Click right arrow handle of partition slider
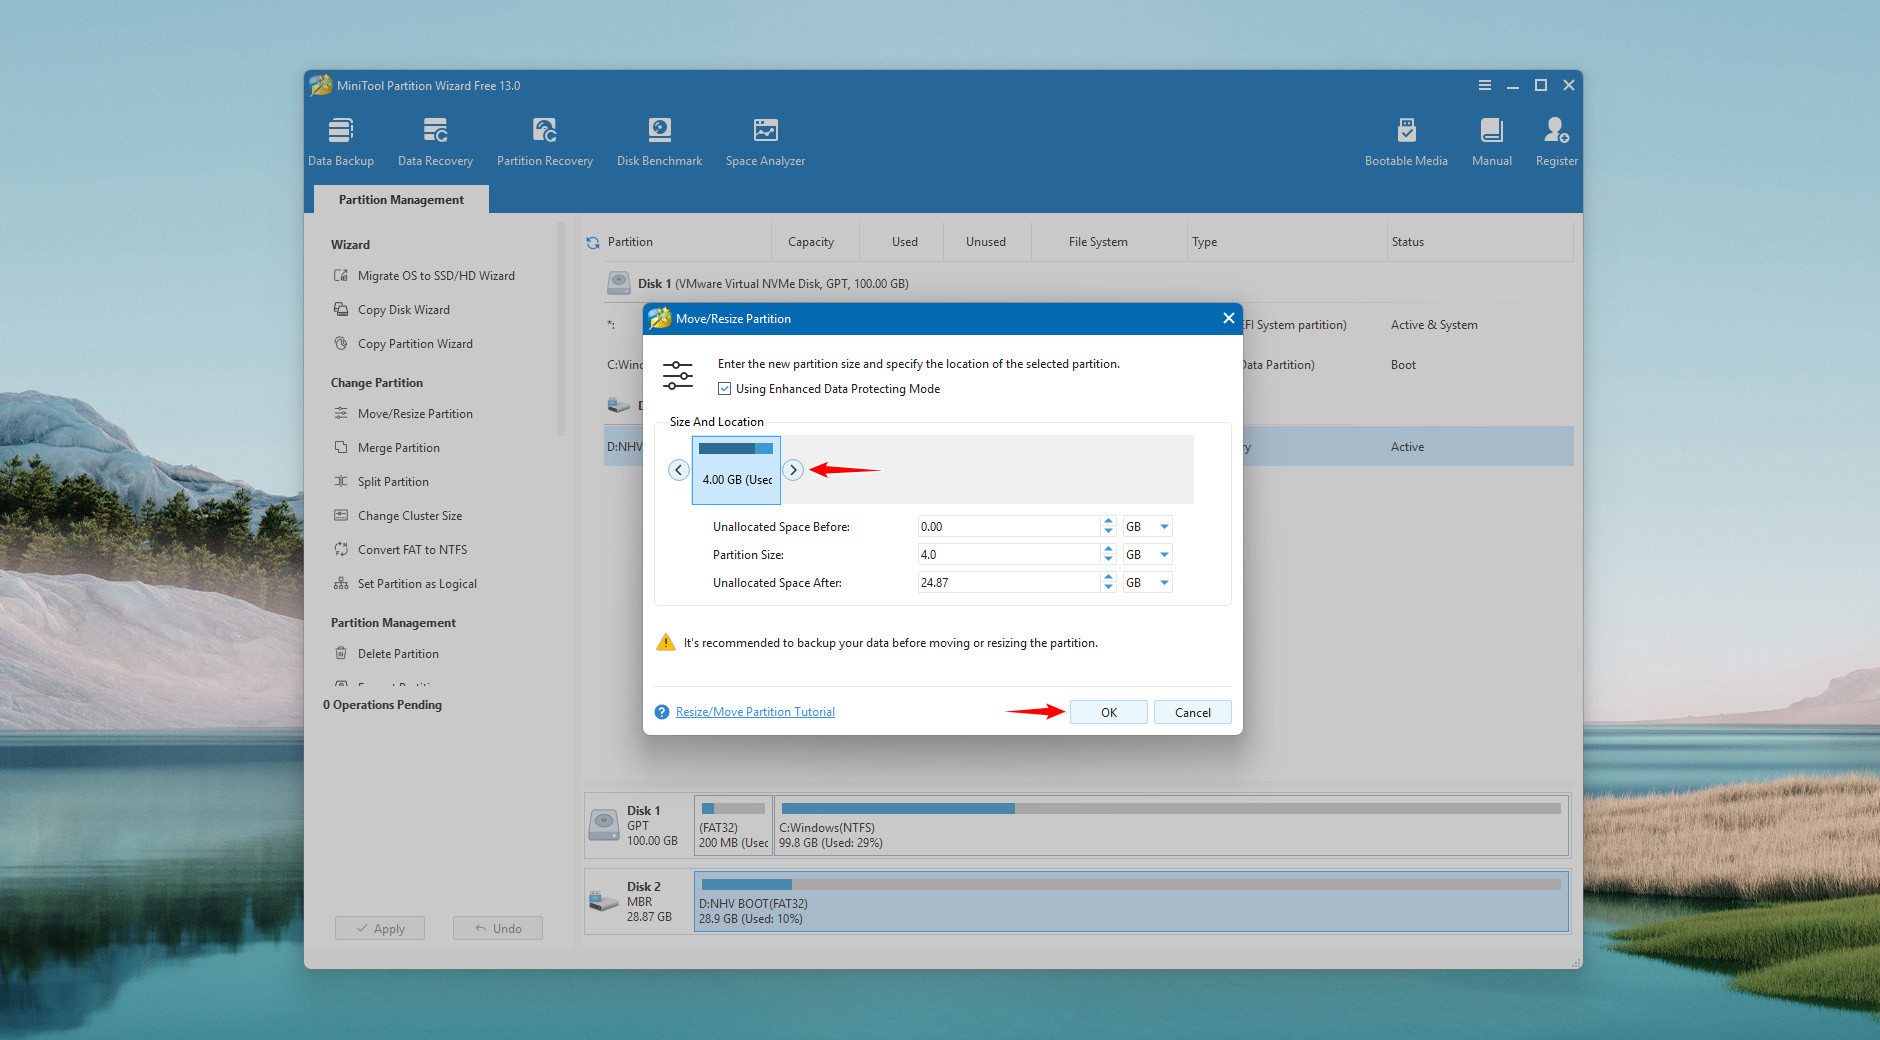1880x1040 pixels. click(x=793, y=470)
